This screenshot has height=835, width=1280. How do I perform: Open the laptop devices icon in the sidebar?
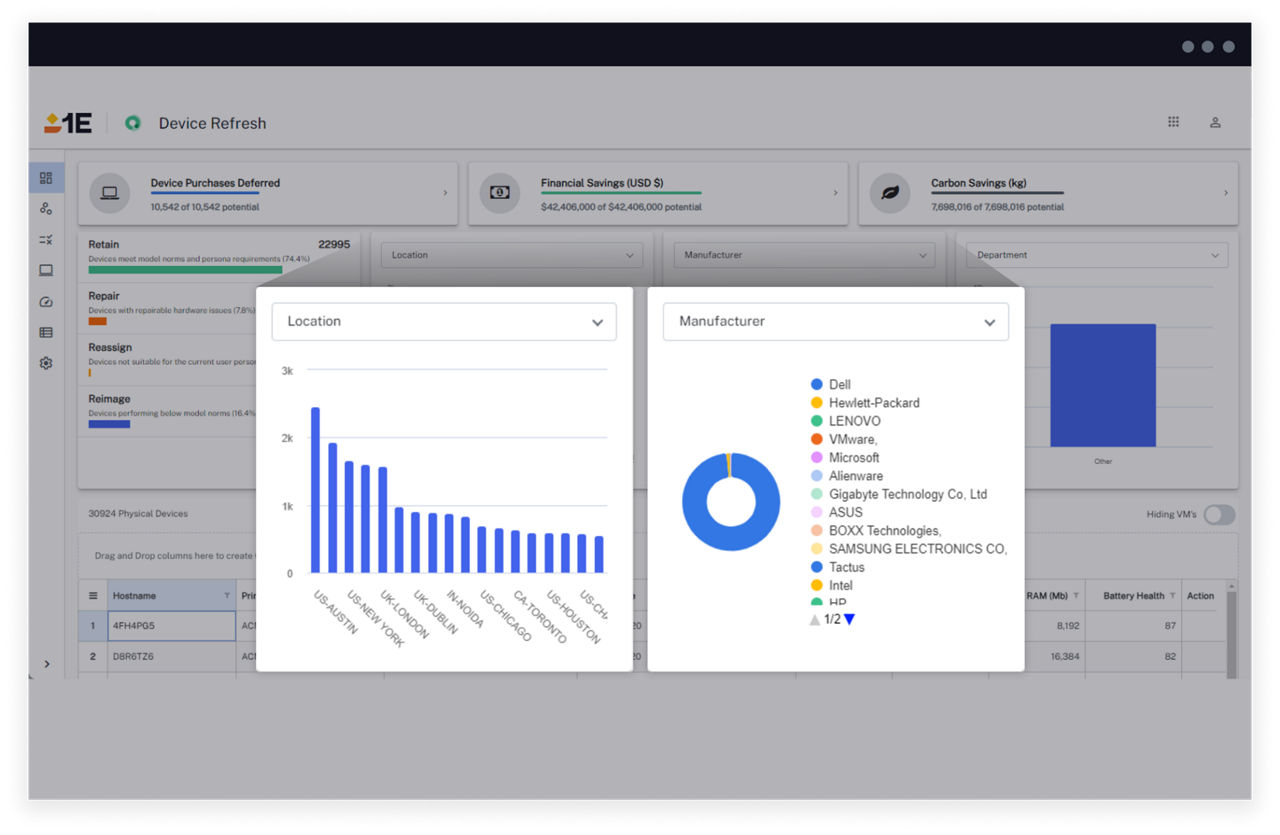click(46, 270)
